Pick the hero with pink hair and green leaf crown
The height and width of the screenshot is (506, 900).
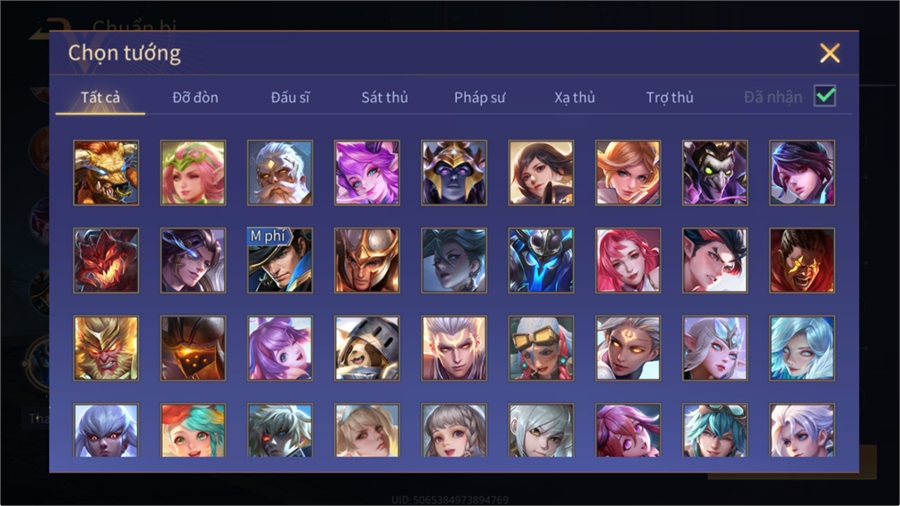193,173
